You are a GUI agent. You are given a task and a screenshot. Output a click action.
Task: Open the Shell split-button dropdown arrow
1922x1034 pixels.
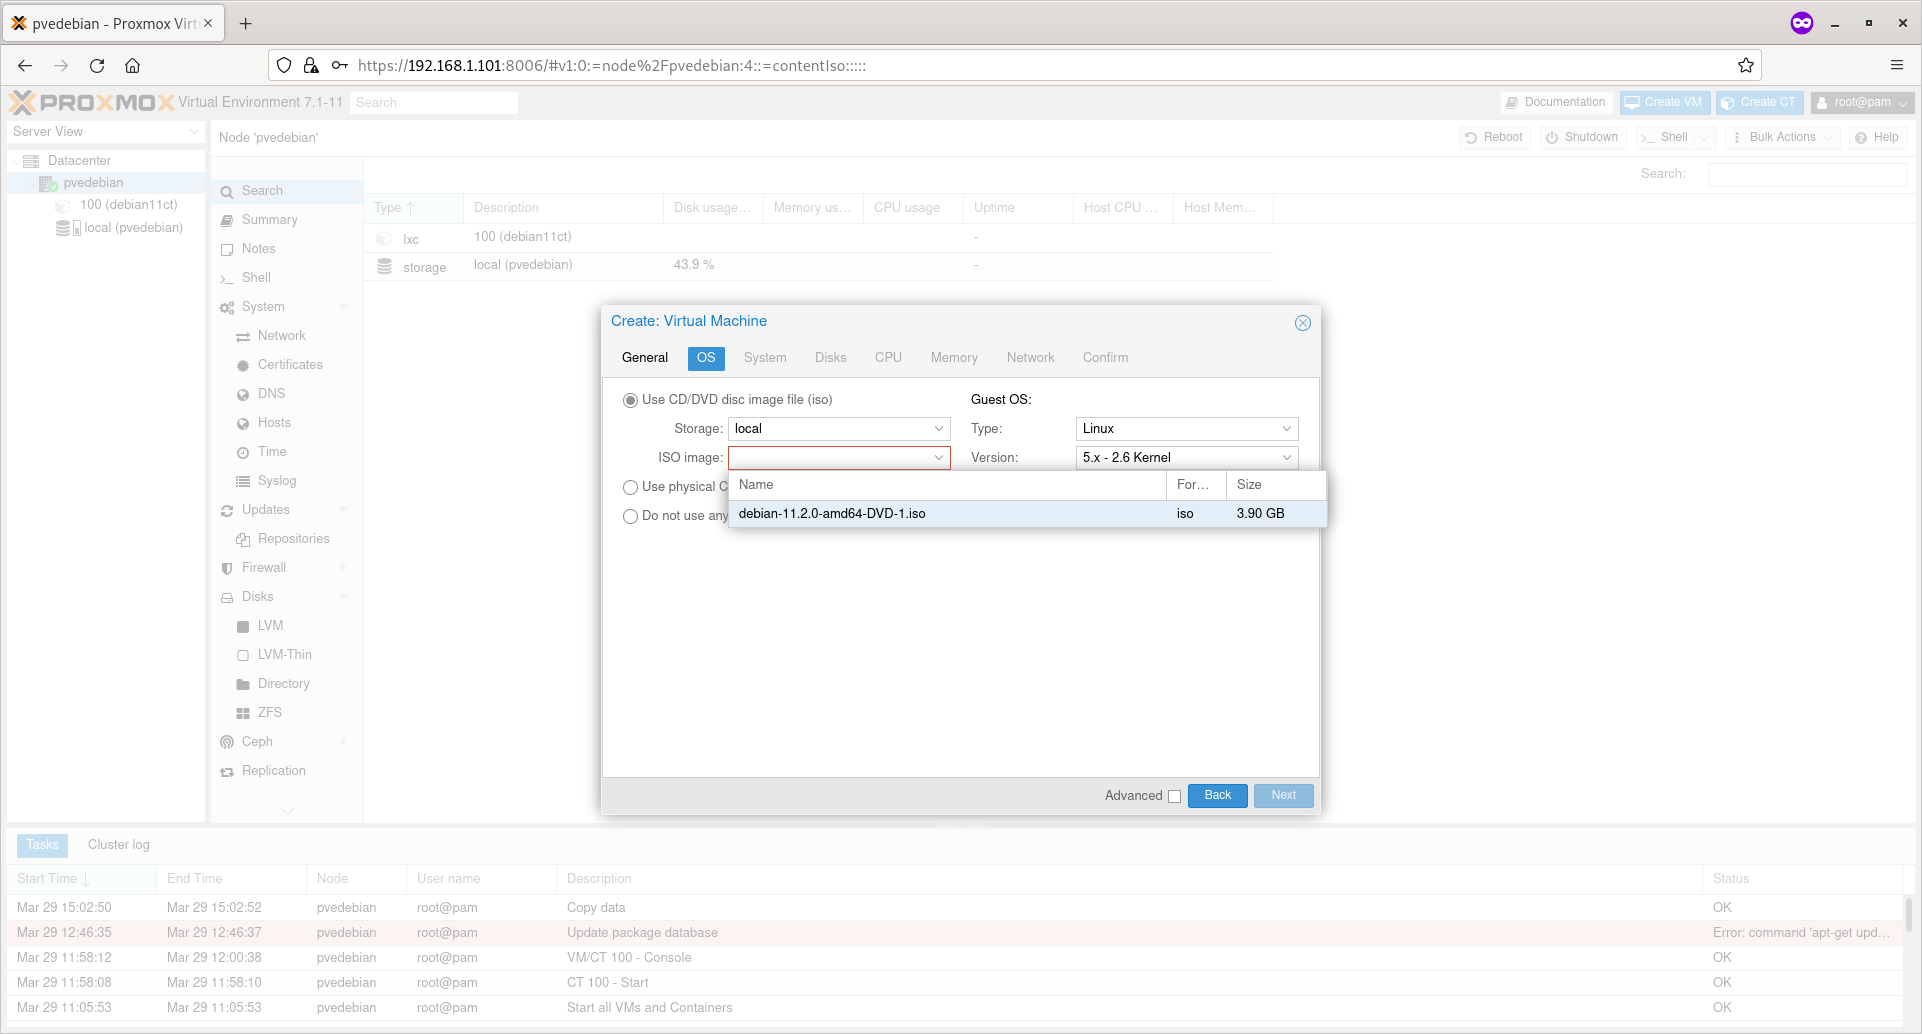(x=1705, y=138)
